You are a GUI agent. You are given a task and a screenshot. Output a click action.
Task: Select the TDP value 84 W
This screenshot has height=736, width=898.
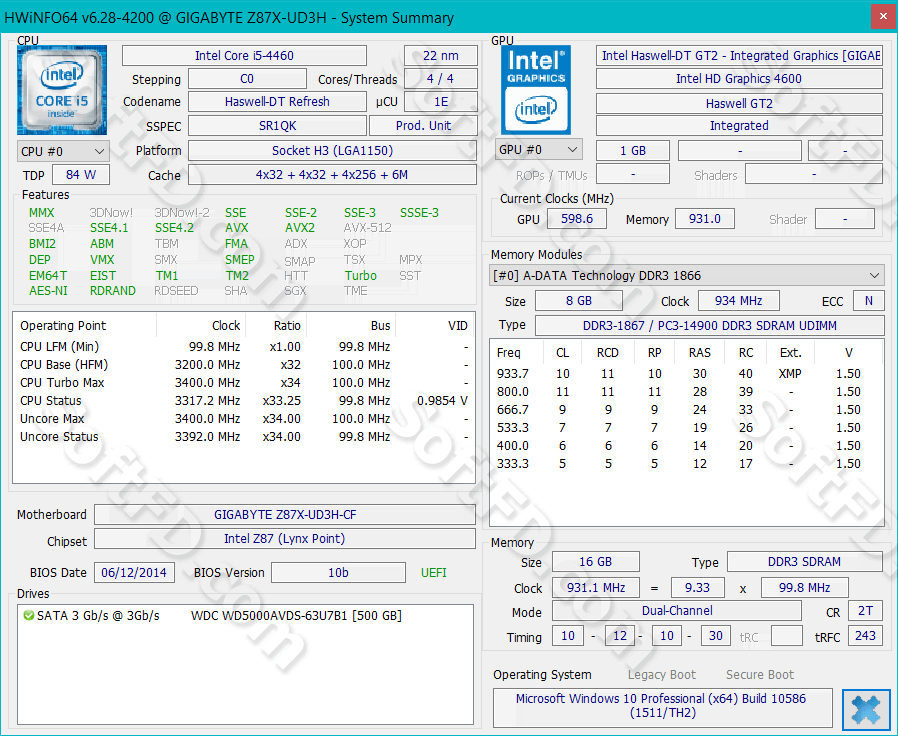[x=81, y=175]
